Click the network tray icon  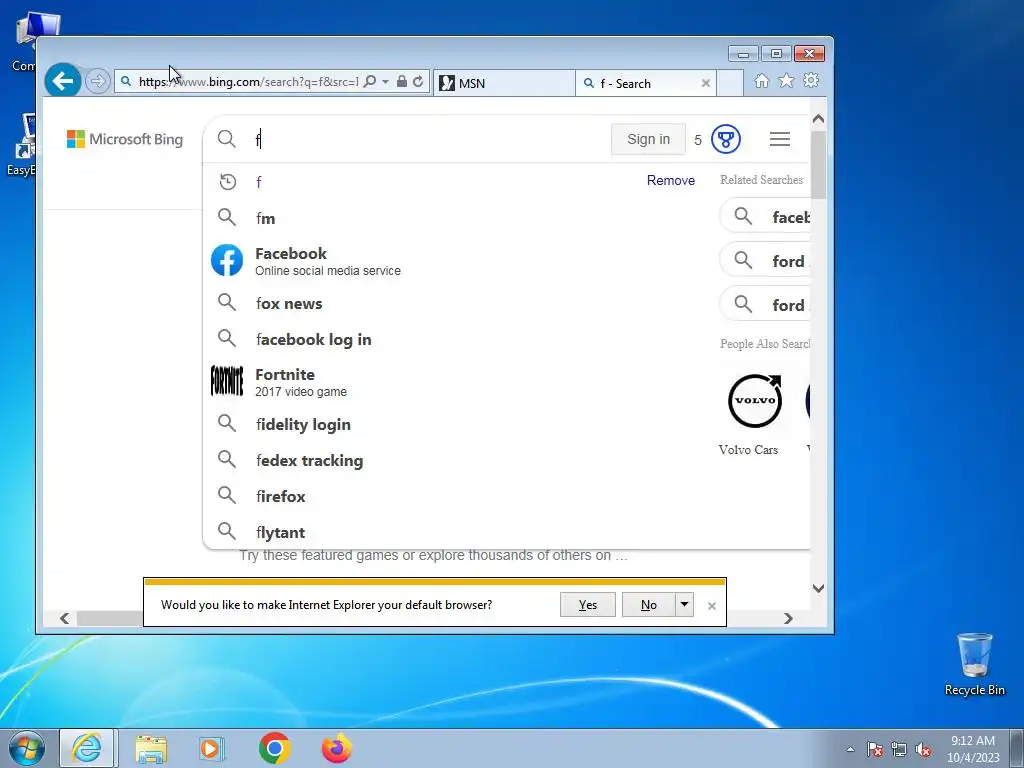click(x=899, y=749)
